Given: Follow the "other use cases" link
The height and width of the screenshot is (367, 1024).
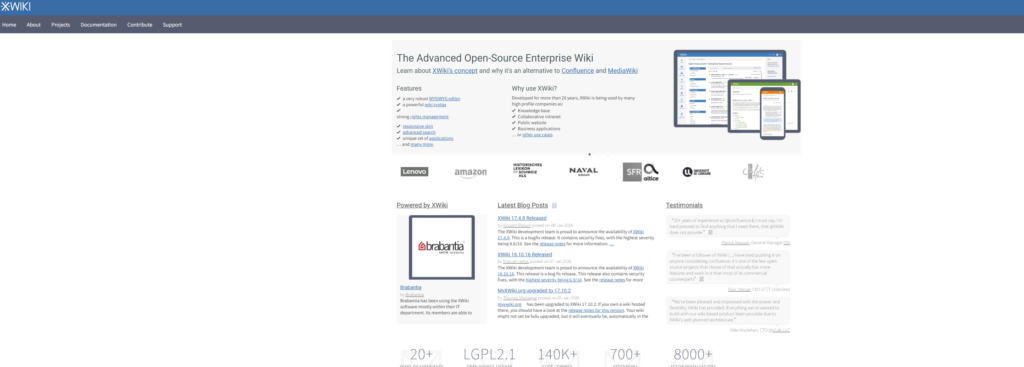Looking at the screenshot, I should [537, 135].
